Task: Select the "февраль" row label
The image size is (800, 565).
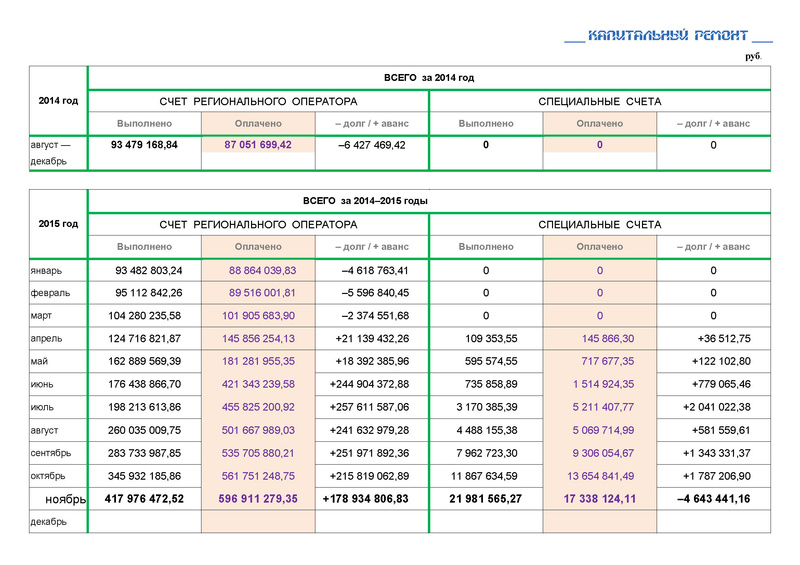Action: click(50, 293)
